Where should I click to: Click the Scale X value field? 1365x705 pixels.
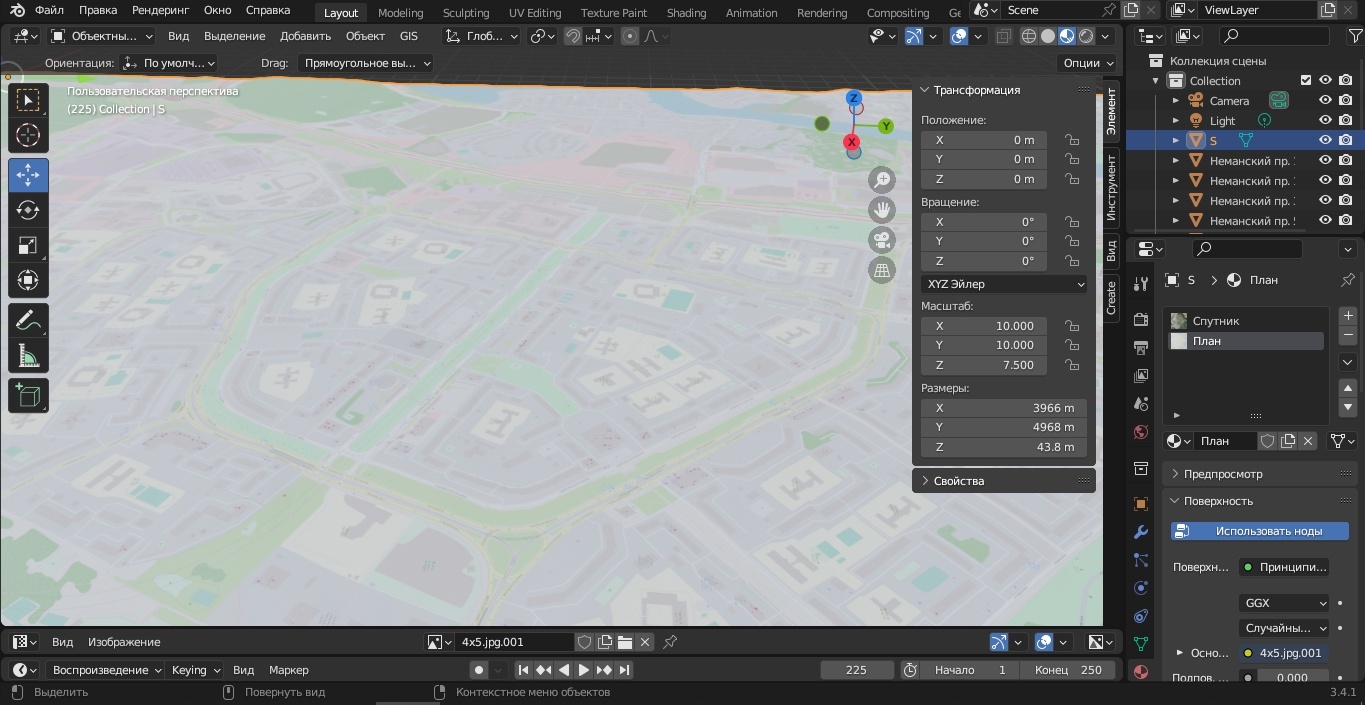pyautogui.click(x=984, y=326)
